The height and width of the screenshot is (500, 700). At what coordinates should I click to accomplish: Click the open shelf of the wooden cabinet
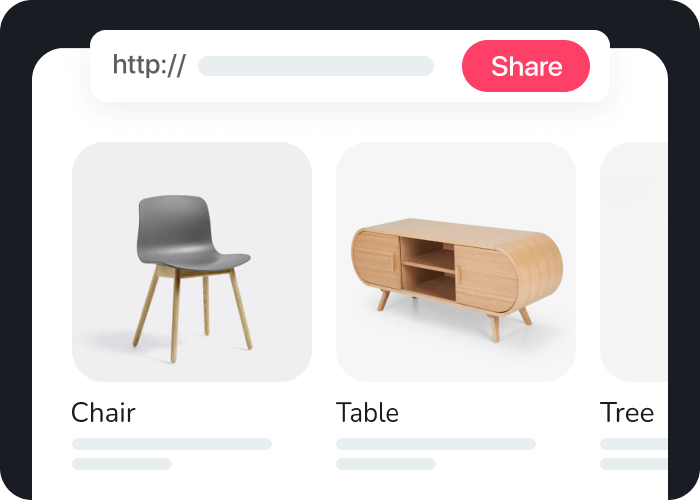428,268
